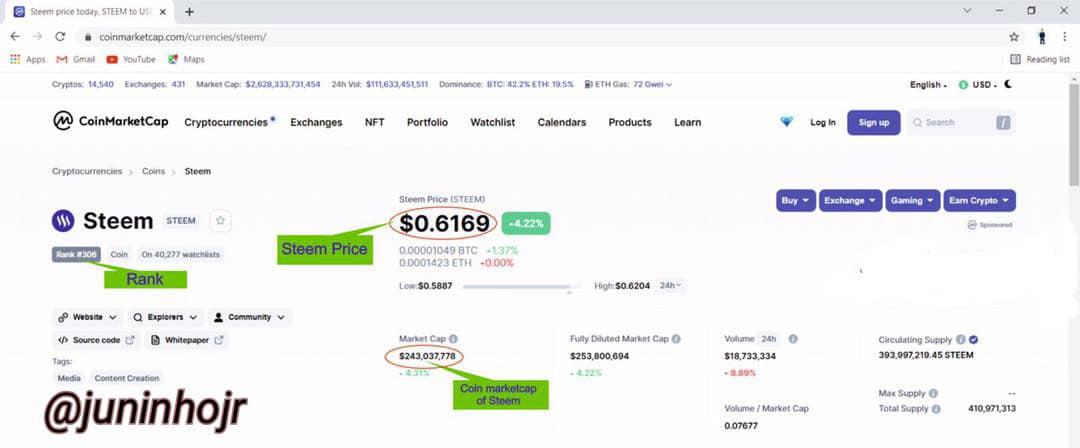Open the Volume 24h period selector
This screenshot has height=448, width=1080.
(x=768, y=339)
